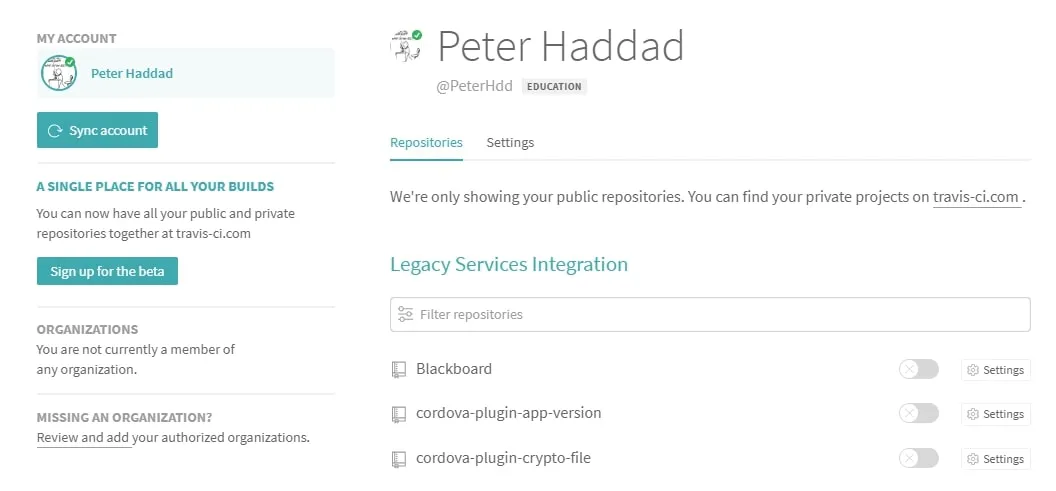Select the Repositories tab
The height and width of the screenshot is (491, 1056).
426,143
